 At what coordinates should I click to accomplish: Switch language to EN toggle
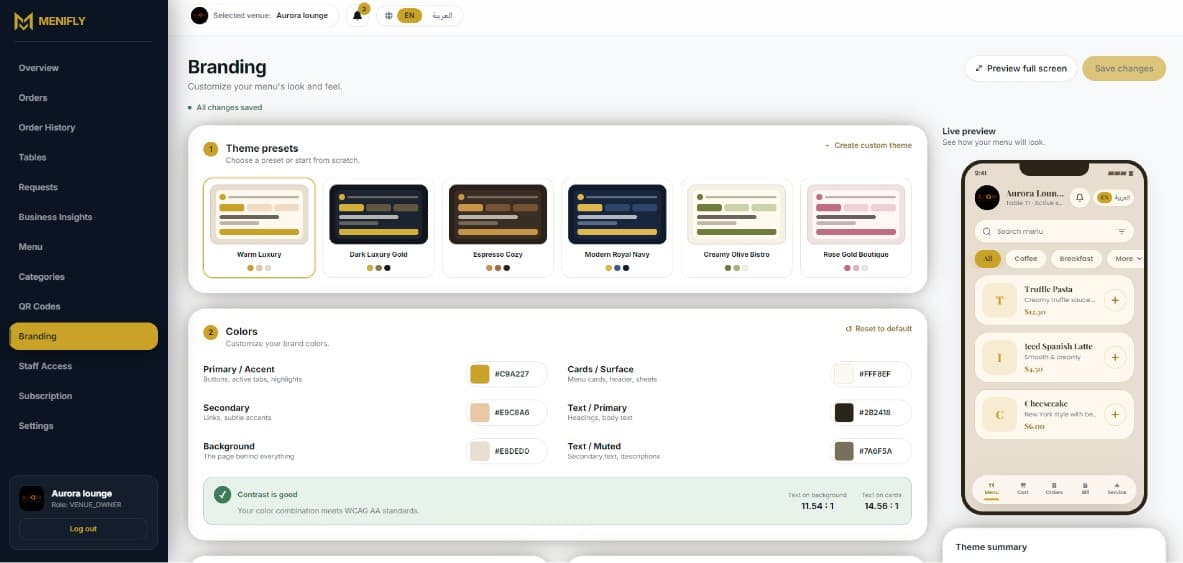coord(410,15)
